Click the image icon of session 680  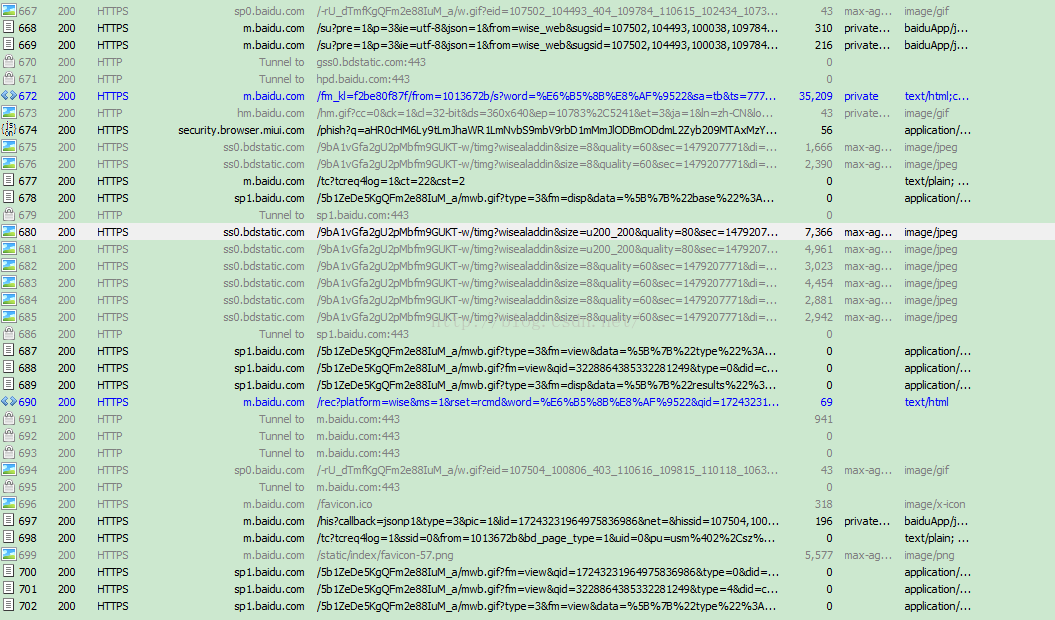9,232
